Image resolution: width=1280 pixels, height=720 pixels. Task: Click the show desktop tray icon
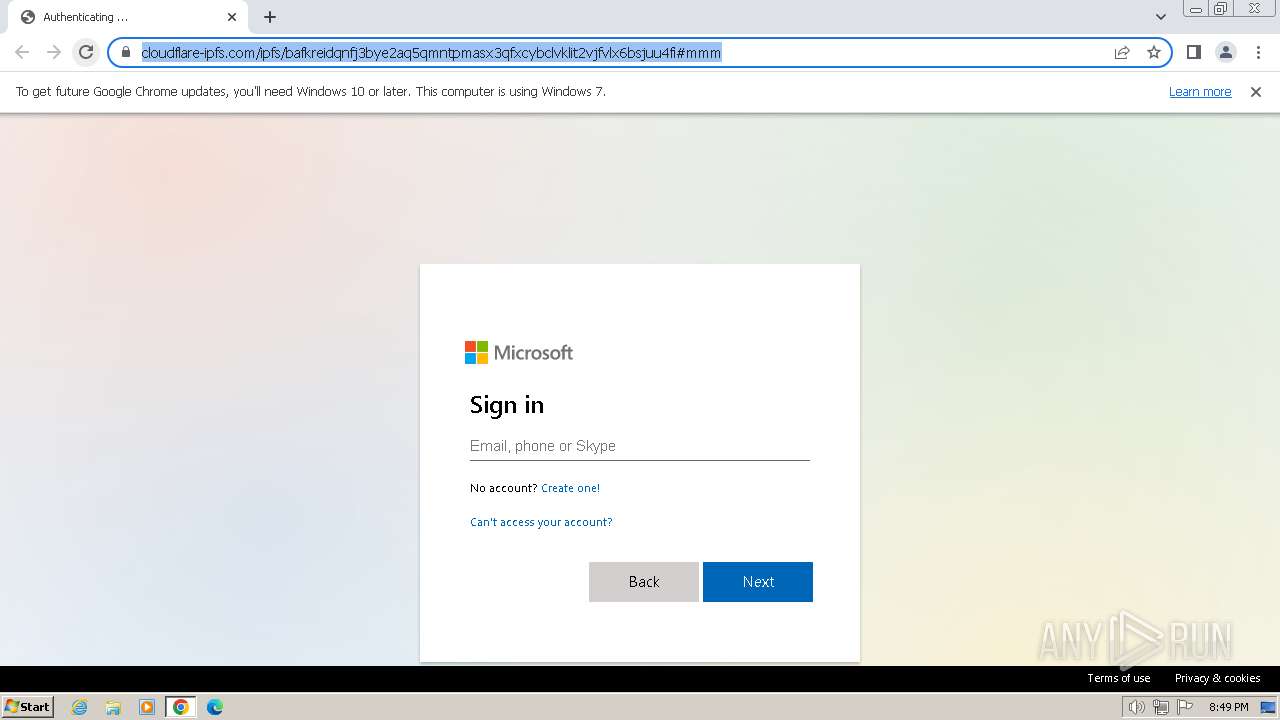(1268, 707)
